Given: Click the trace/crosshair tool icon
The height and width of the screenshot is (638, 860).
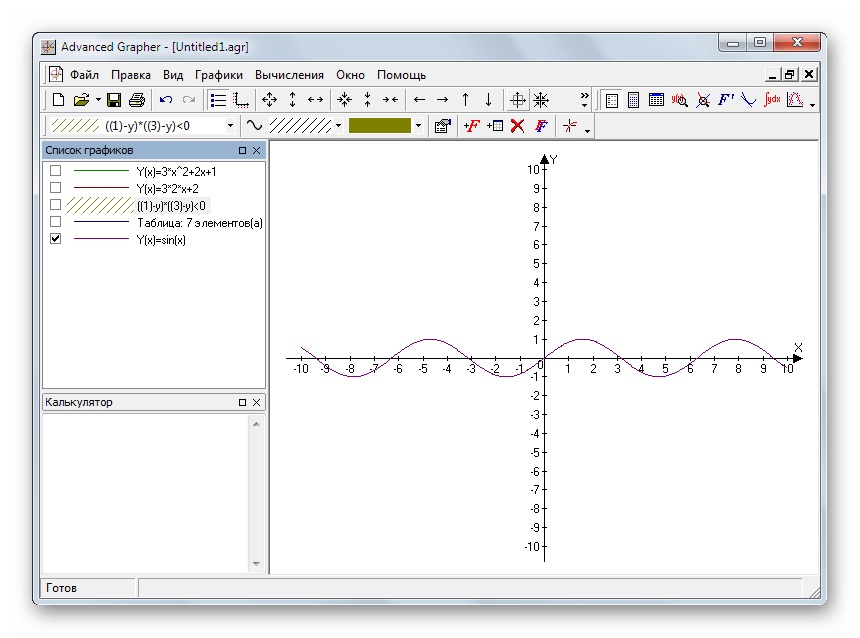Looking at the screenshot, I should point(570,126).
